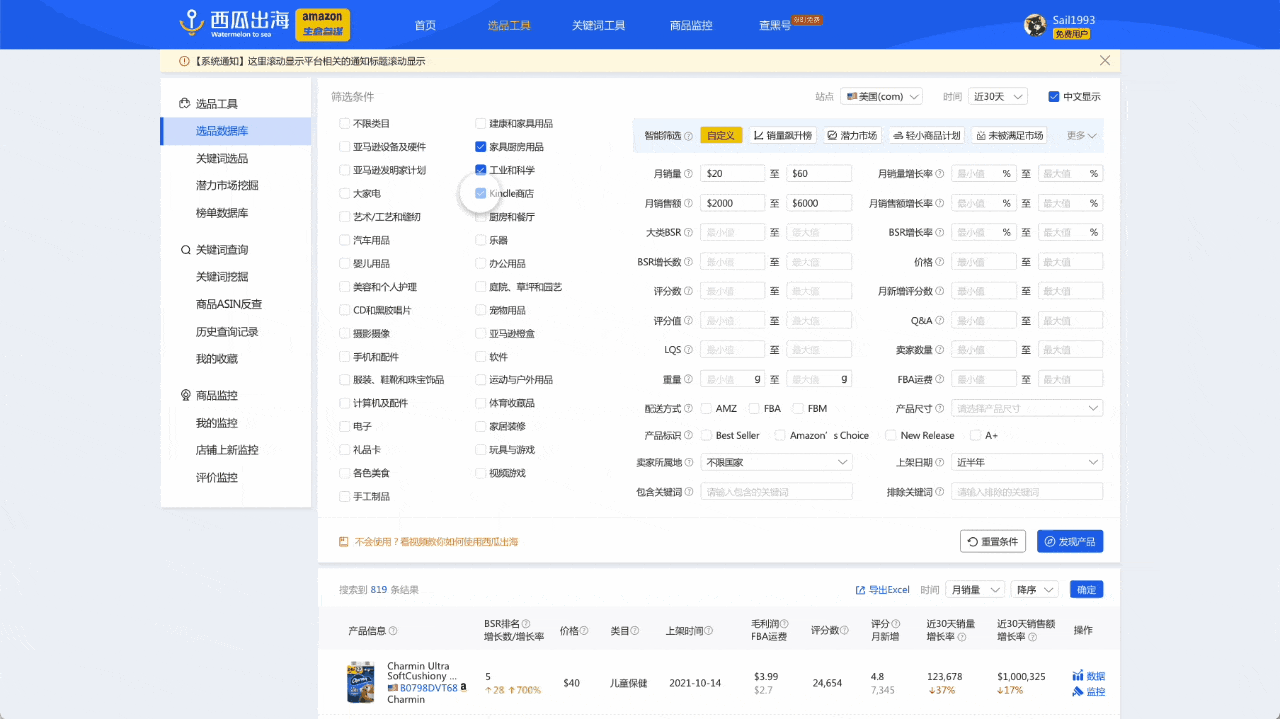Click 选品工具 sidebar section icon
1280x719 pixels.
tap(185, 104)
